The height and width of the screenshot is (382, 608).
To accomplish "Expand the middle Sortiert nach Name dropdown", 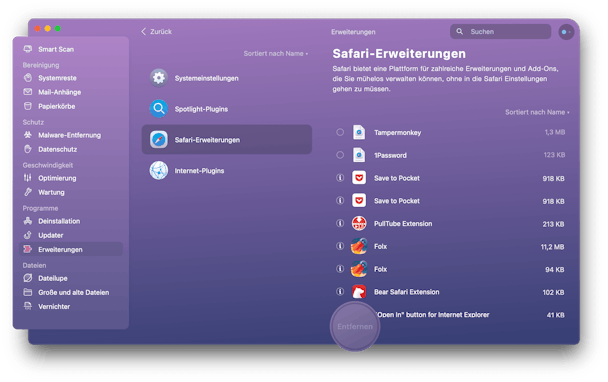I will tap(276, 54).
